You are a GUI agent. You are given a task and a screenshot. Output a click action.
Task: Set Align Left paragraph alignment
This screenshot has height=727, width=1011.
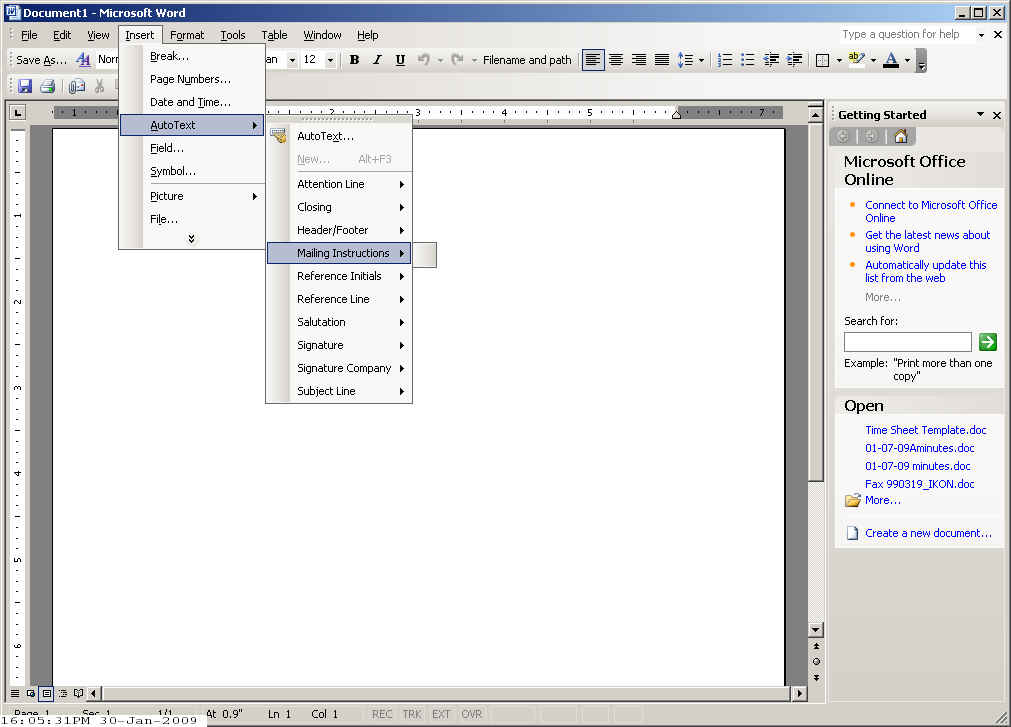click(x=593, y=60)
